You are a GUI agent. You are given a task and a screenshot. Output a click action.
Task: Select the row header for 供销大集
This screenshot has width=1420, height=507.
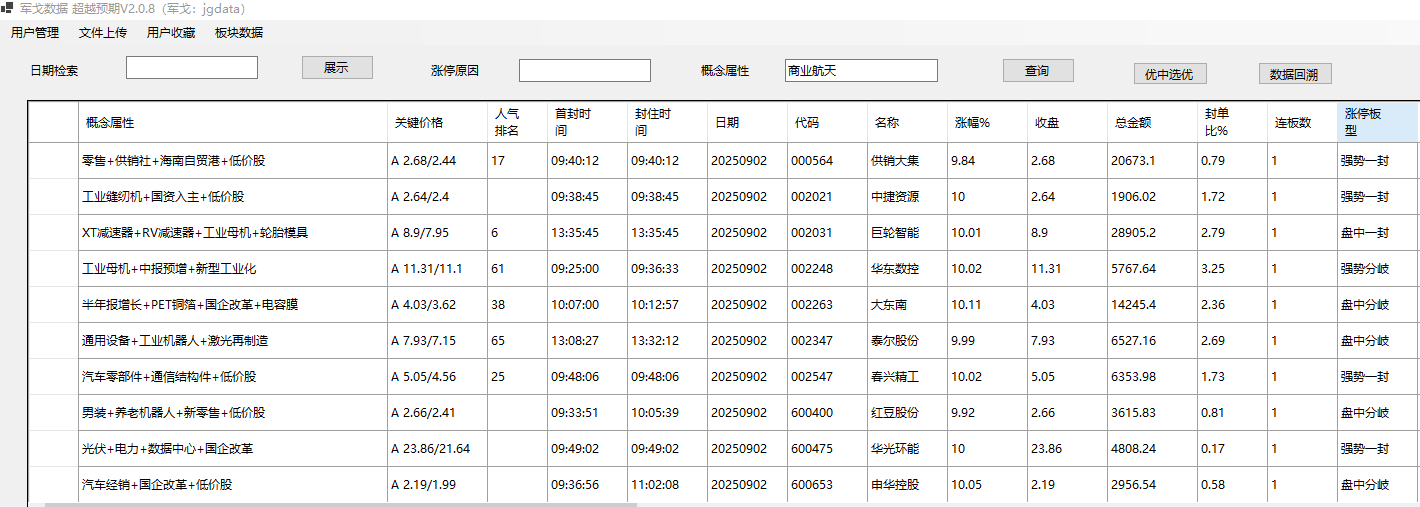pyautogui.click(x=53, y=161)
